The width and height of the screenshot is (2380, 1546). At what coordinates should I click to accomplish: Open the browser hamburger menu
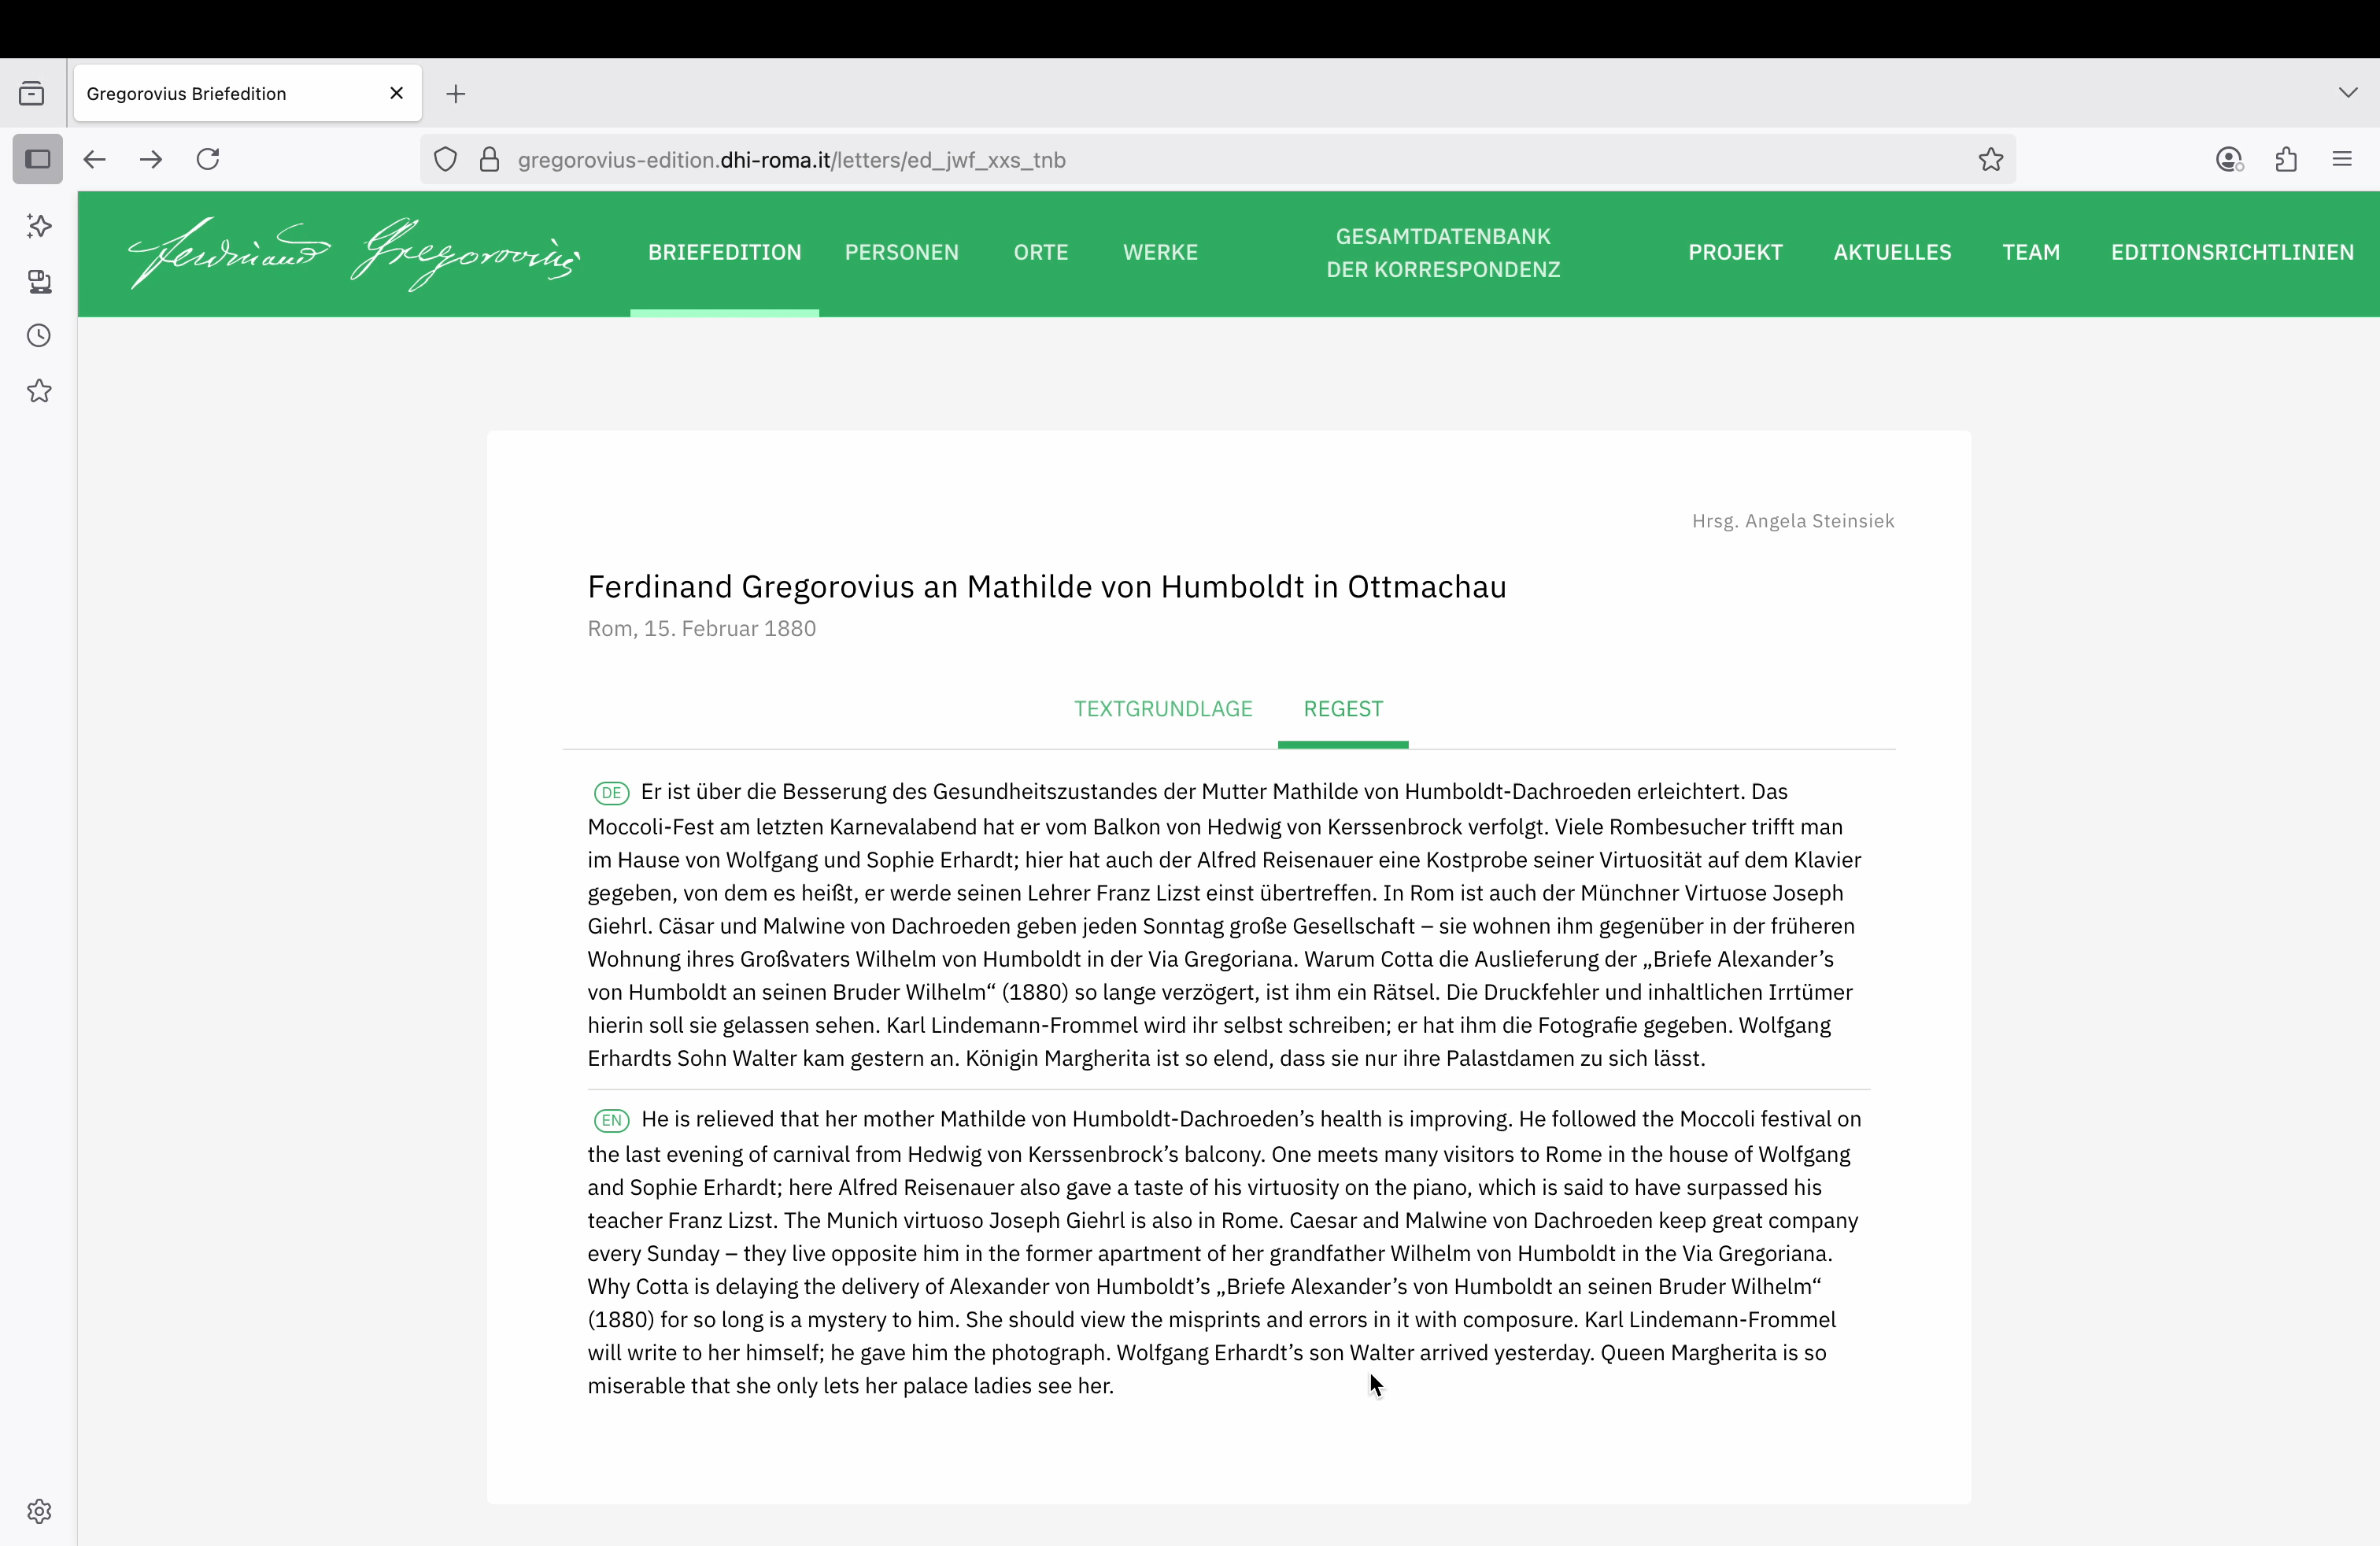(2342, 159)
